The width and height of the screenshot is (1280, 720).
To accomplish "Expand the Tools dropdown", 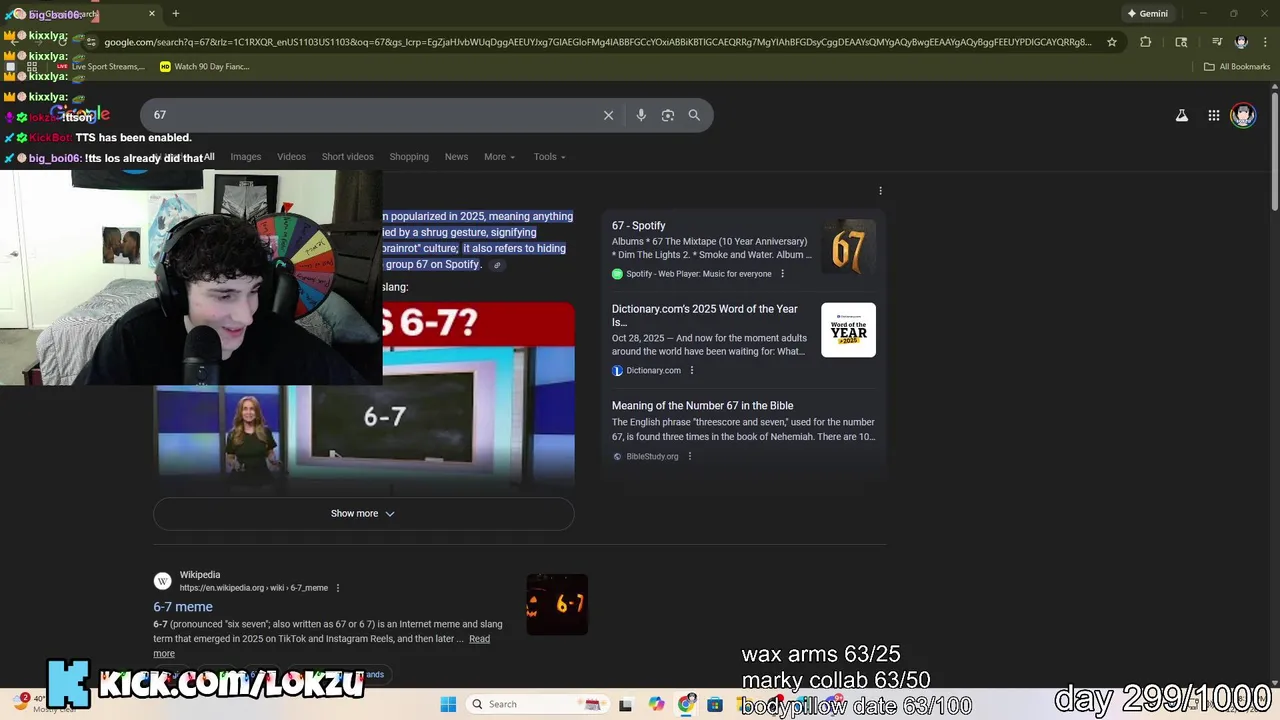I will pyautogui.click(x=549, y=157).
